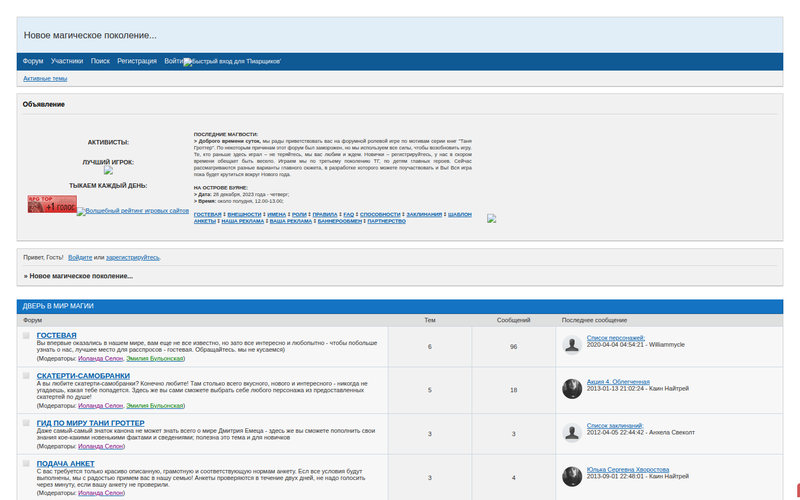Click the status icon beside ГОСТЕВАЯ forum title
Viewport: 800px width, 500px height.
pos(26,336)
